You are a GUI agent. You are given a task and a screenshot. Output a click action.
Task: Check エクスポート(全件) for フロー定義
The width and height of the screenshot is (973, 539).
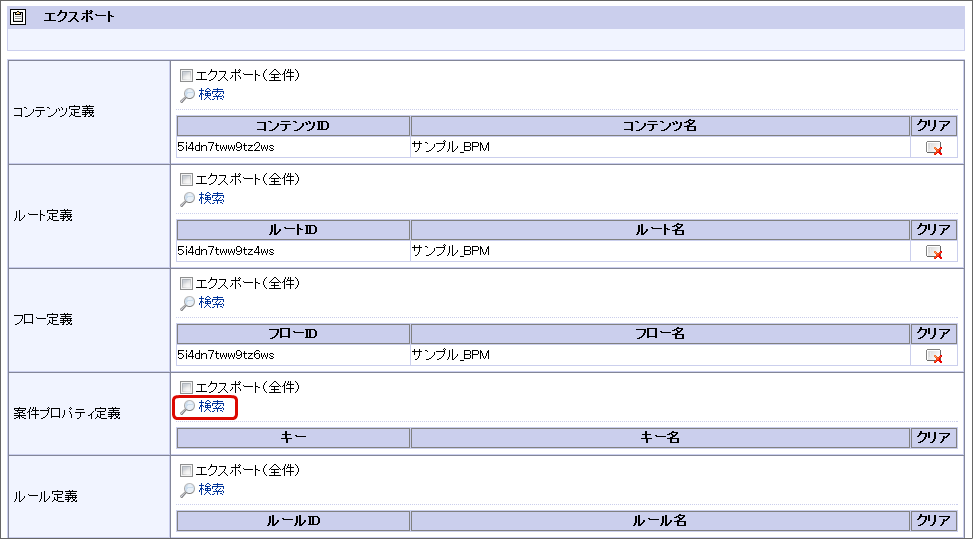tap(186, 283)
